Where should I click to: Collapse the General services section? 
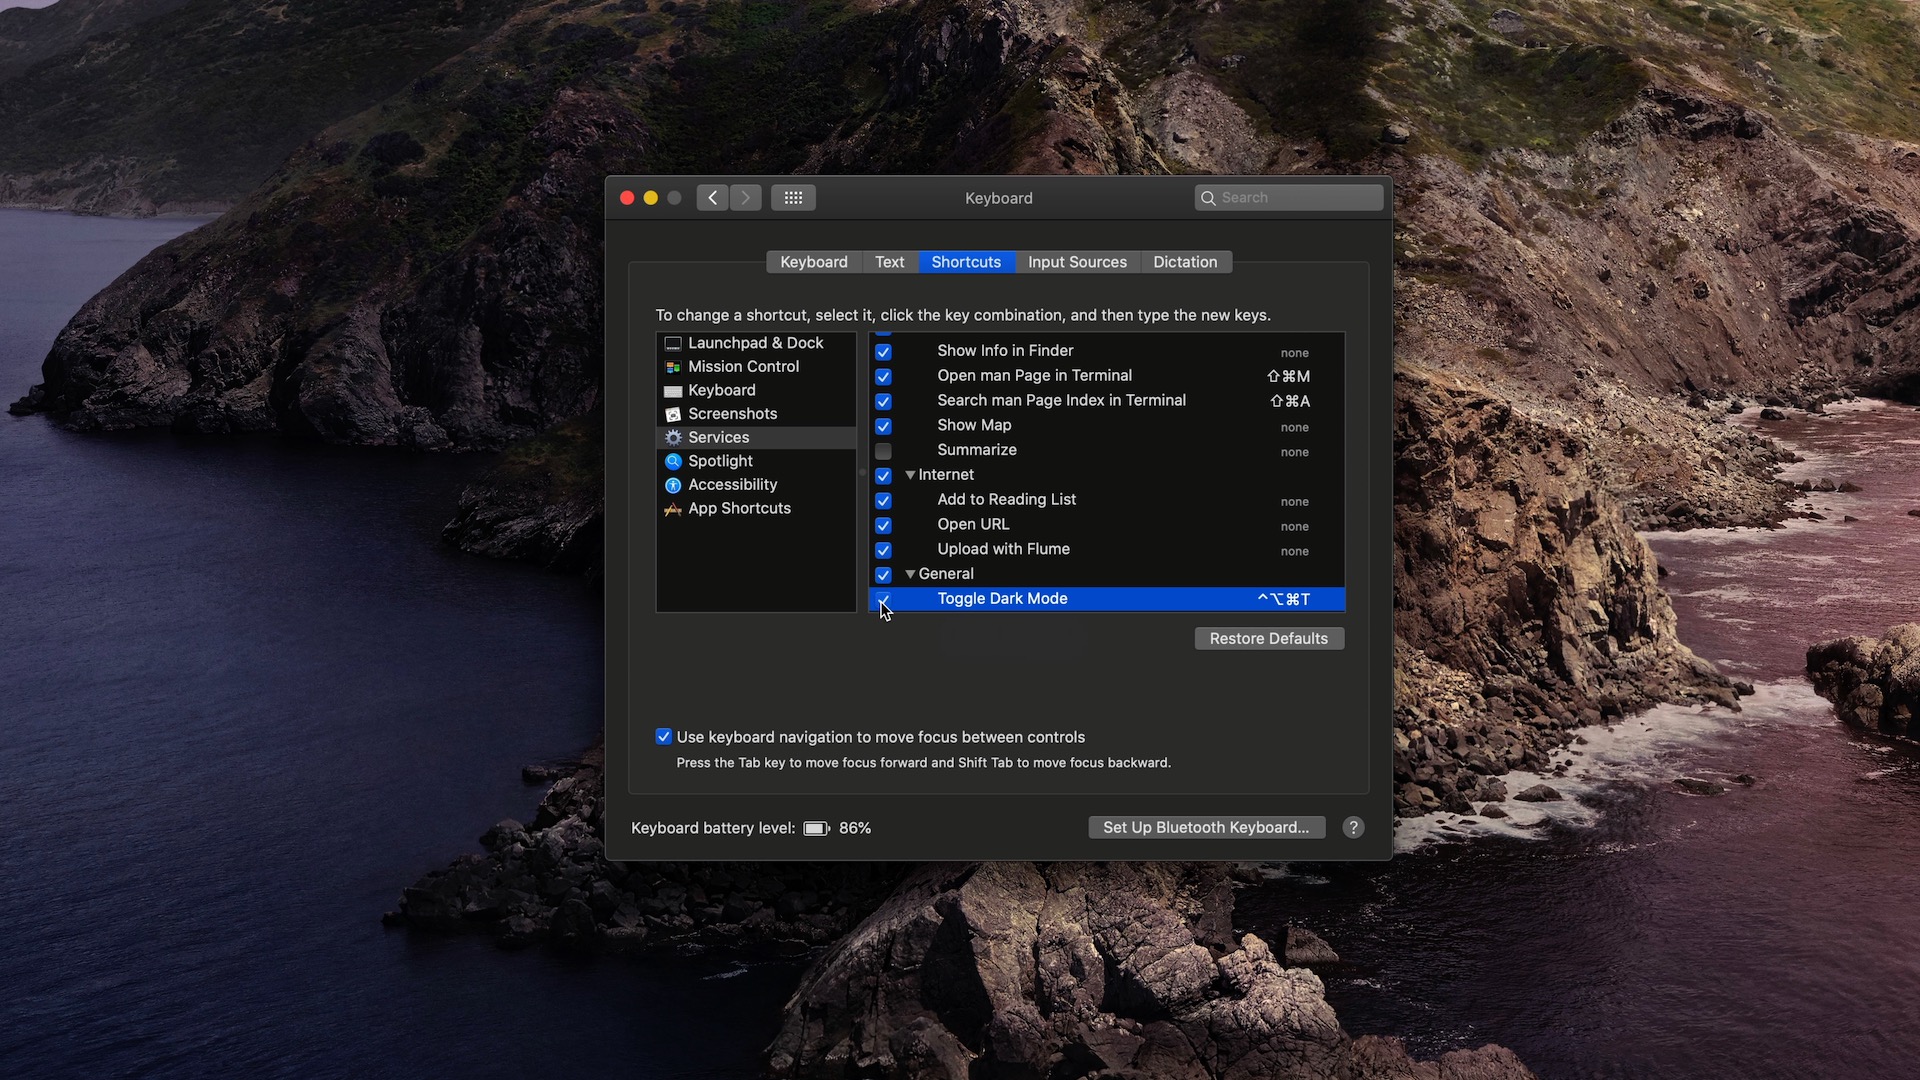911,574
